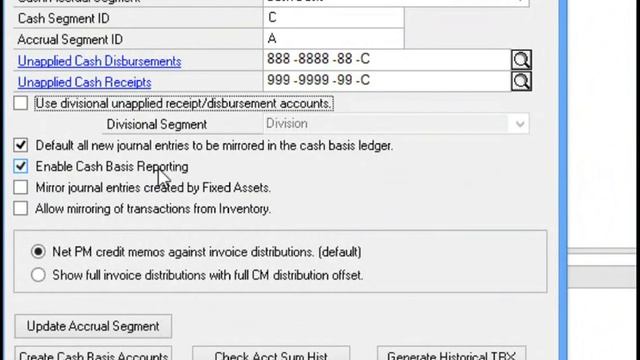
Task: Uncheck default mirroring of new journal entries
Action: pyautogui.click(x=20, y=145)
